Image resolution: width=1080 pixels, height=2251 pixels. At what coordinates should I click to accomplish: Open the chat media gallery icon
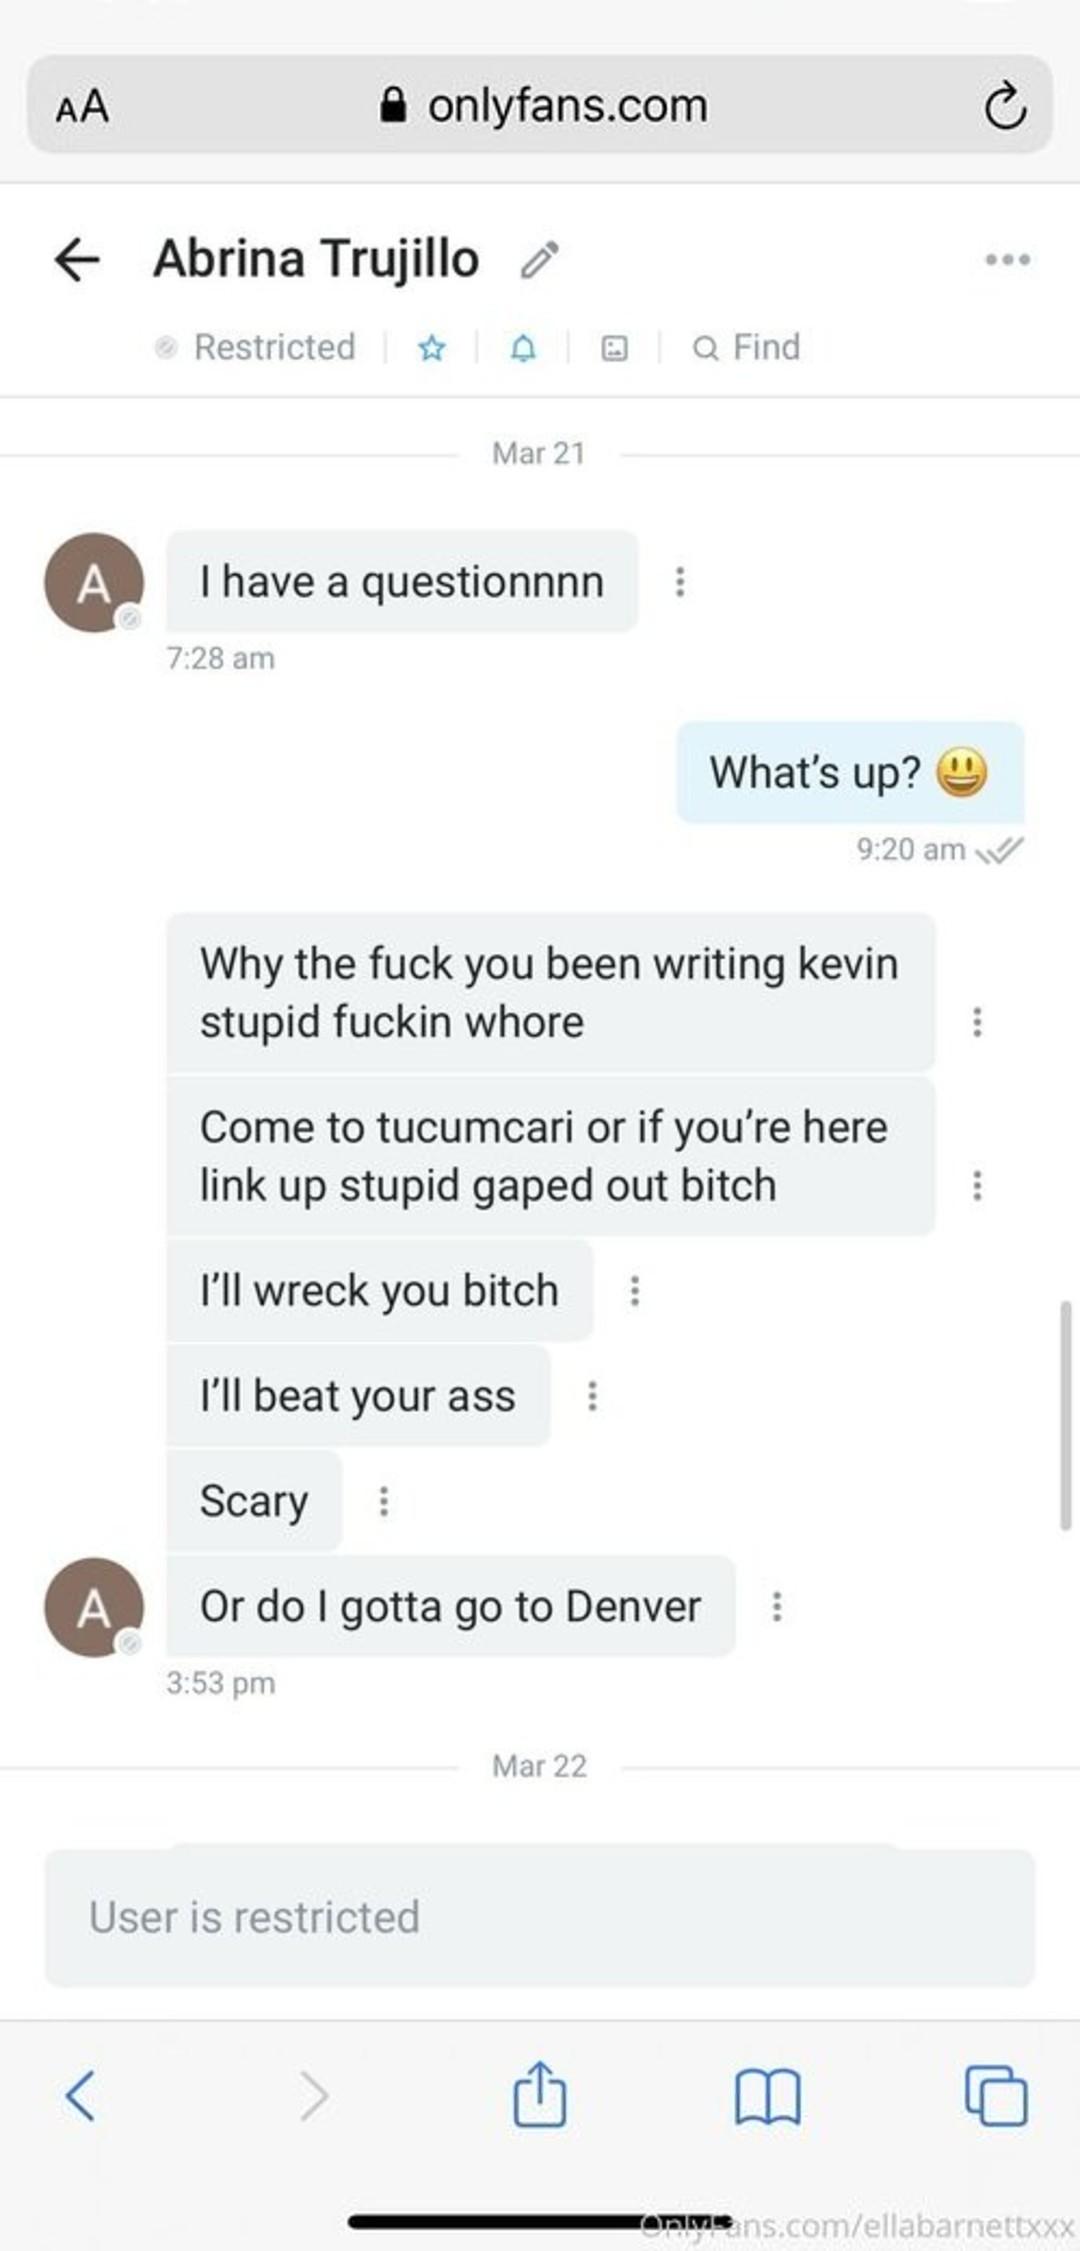click(x=614, y=348)
